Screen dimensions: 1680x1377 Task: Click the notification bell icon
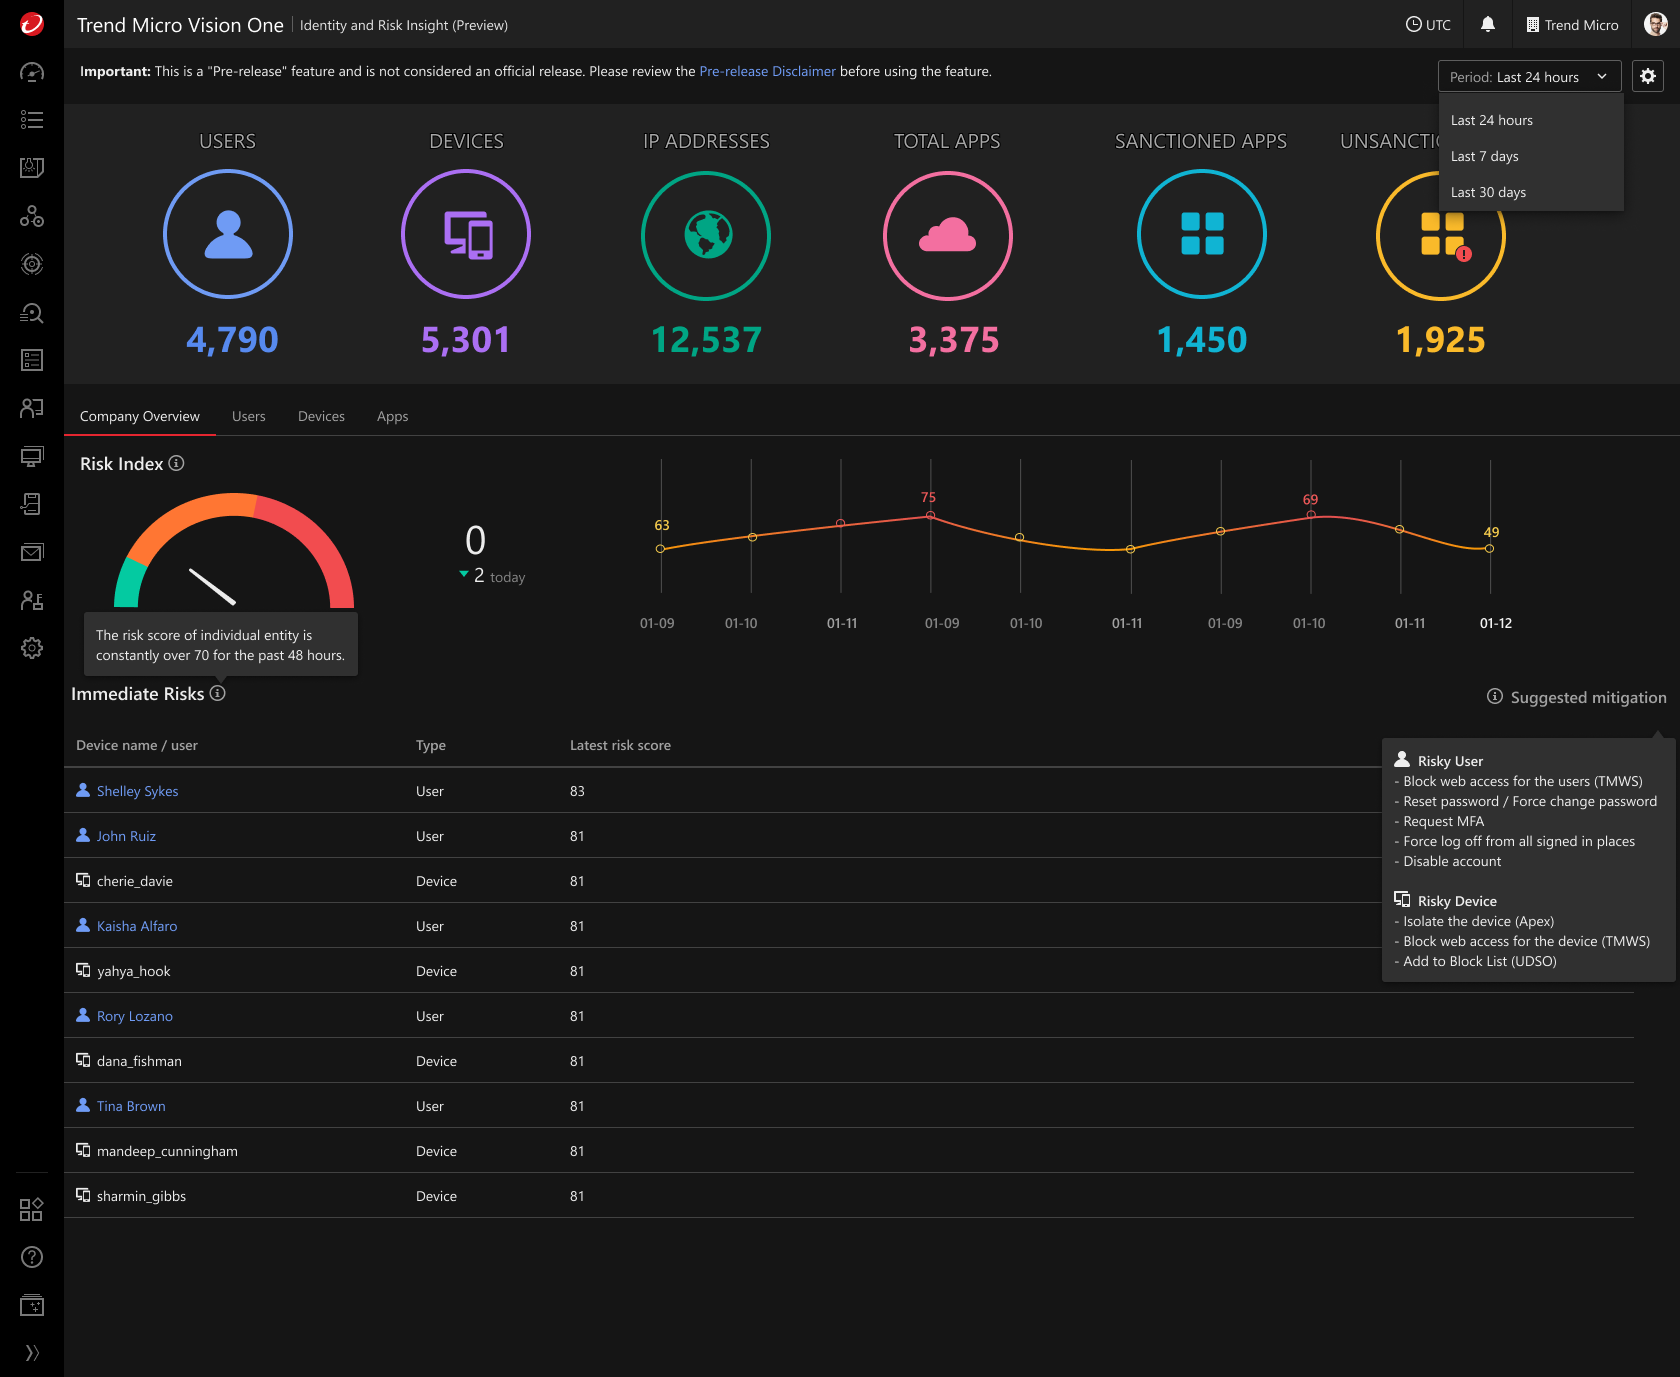click(x=1487, y=25)
